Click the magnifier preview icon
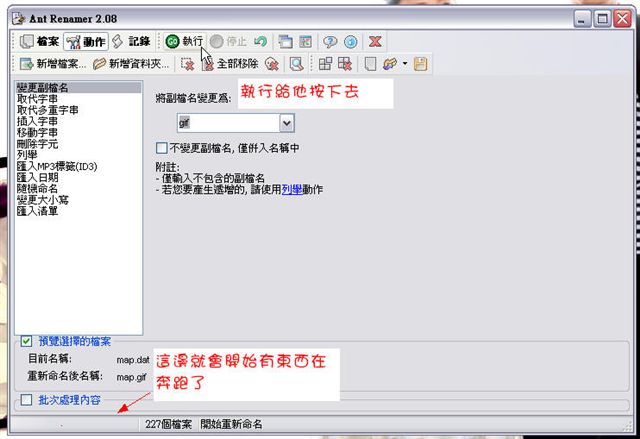Screen dimensions: 640x439 coord(296,64)
